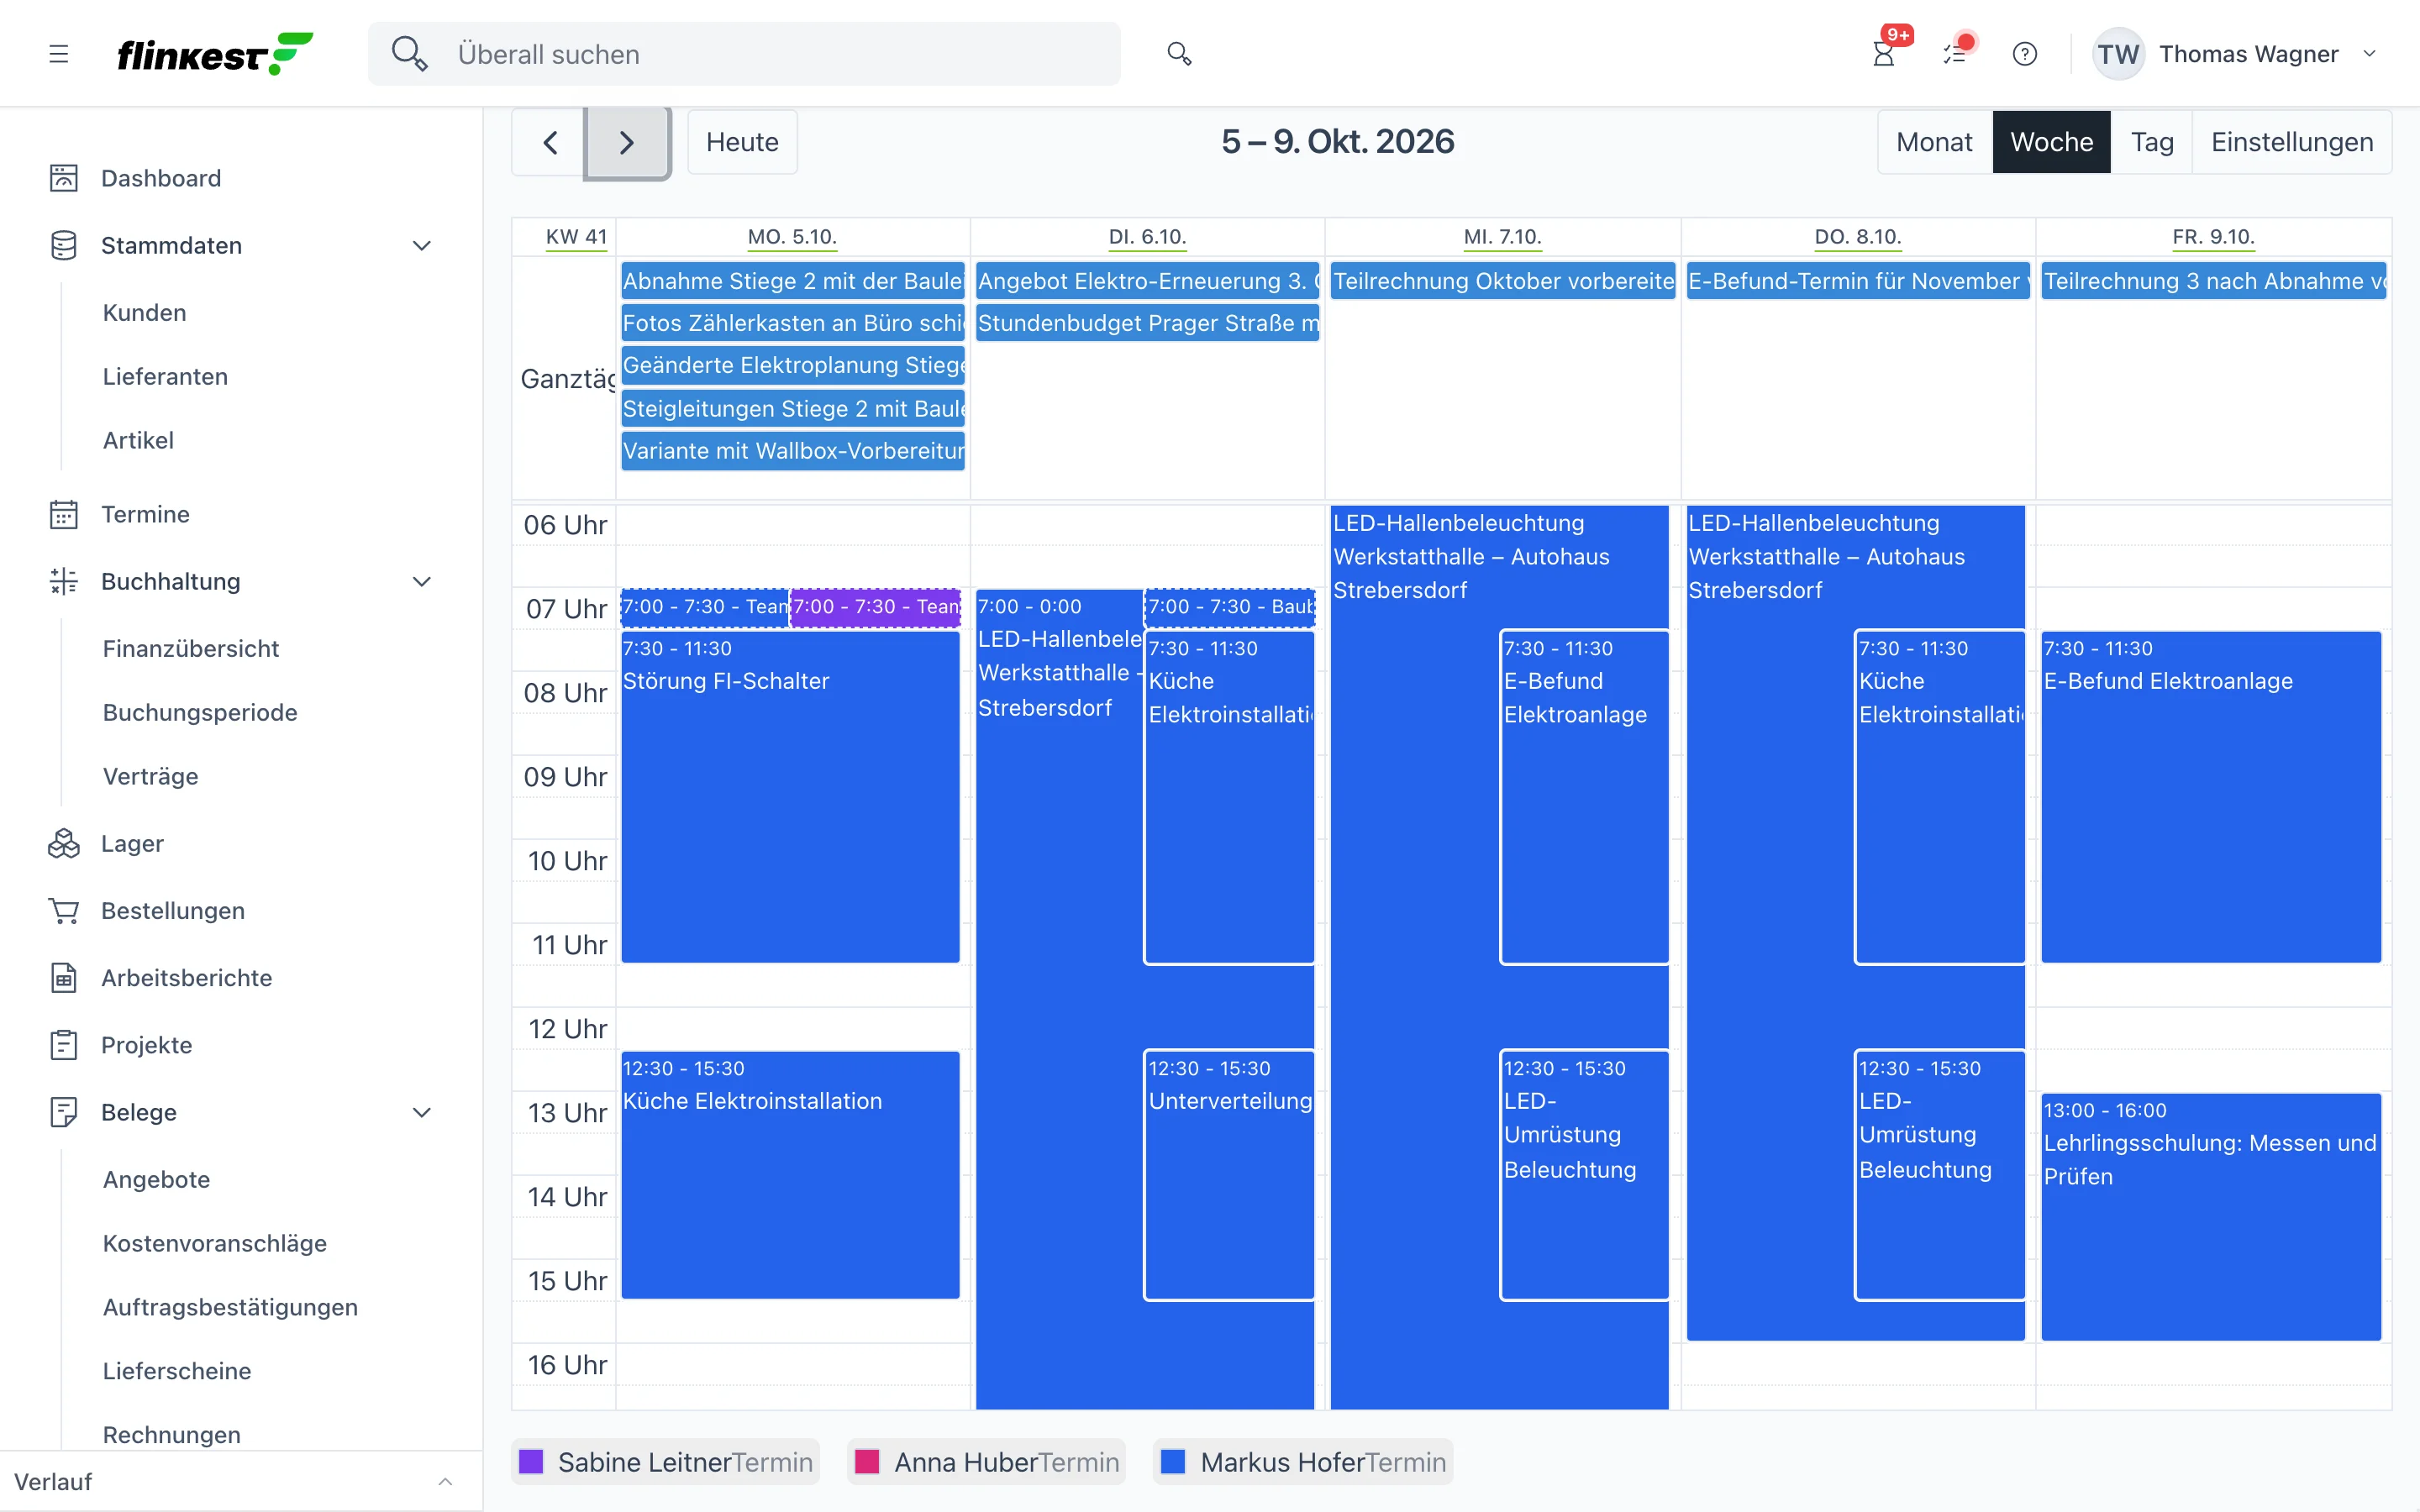Open Lehrlingsschulung: Messen und Prüfen appointment

2210,1216
